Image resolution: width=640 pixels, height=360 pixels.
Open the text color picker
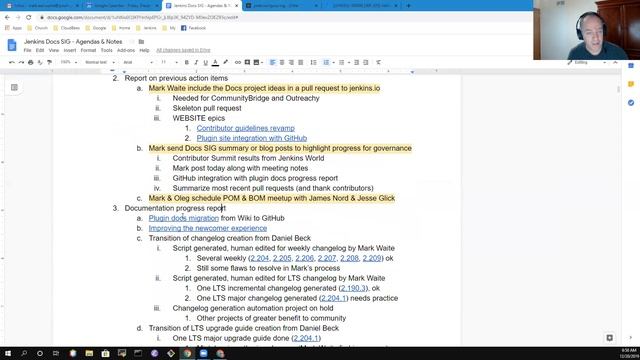(x=215, y=62)
